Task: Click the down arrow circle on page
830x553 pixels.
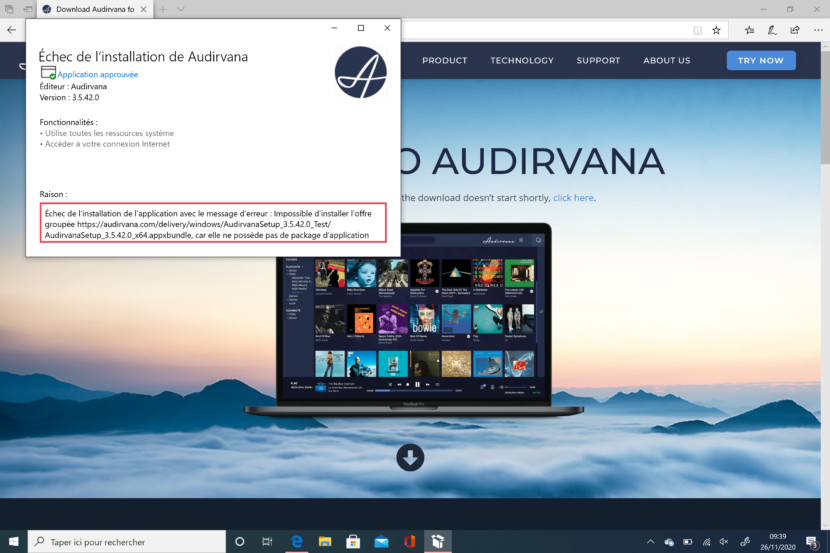Action: pos(410,457)
